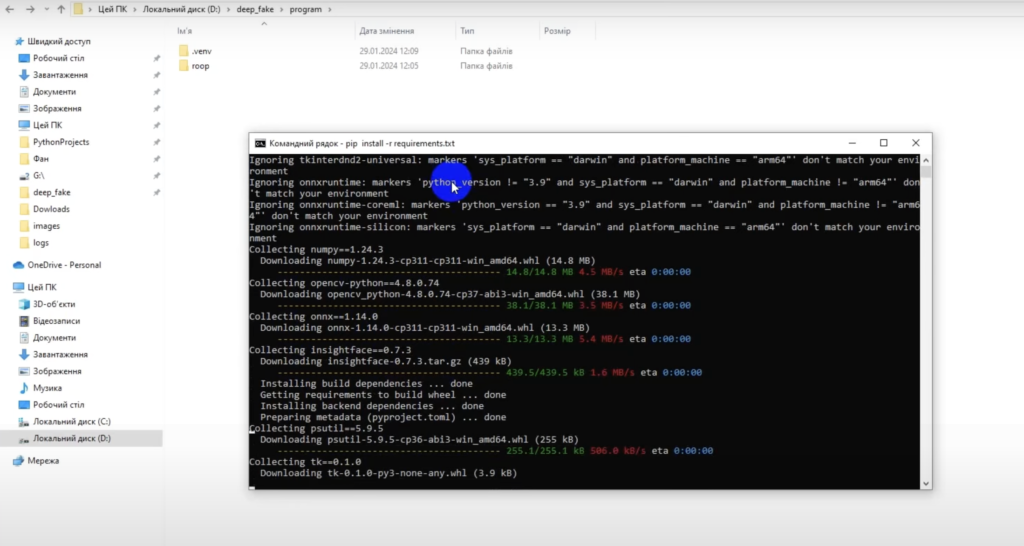Open pinned 'Документи' with pin icon
Viewport: 1024px width, 546px height.
(54, 92)
